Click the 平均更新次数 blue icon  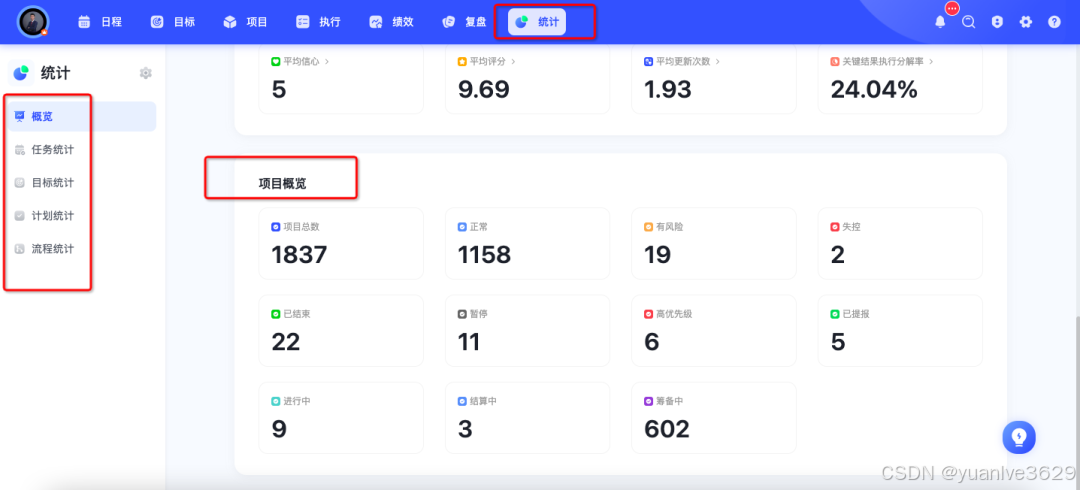[x=648, y=61]
